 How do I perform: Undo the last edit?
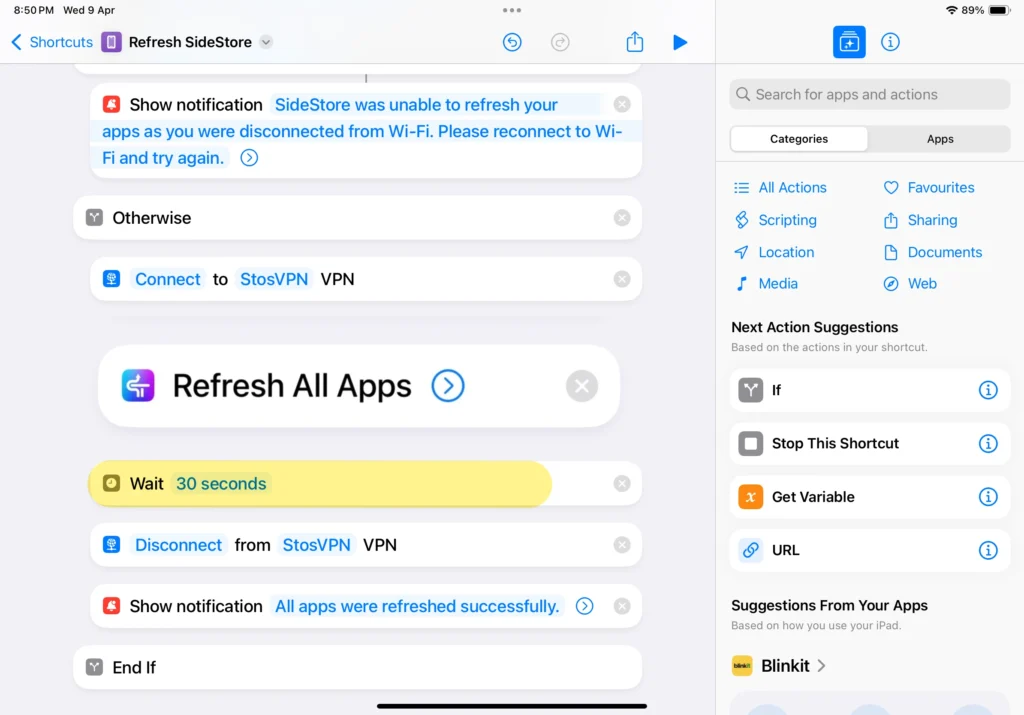click(512, 42)
